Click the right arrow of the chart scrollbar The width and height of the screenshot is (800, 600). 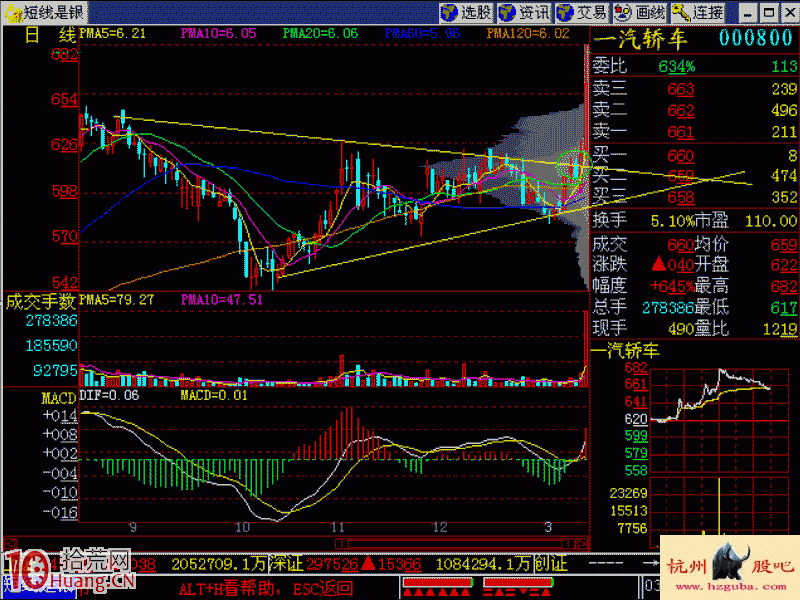coord(582,543)
